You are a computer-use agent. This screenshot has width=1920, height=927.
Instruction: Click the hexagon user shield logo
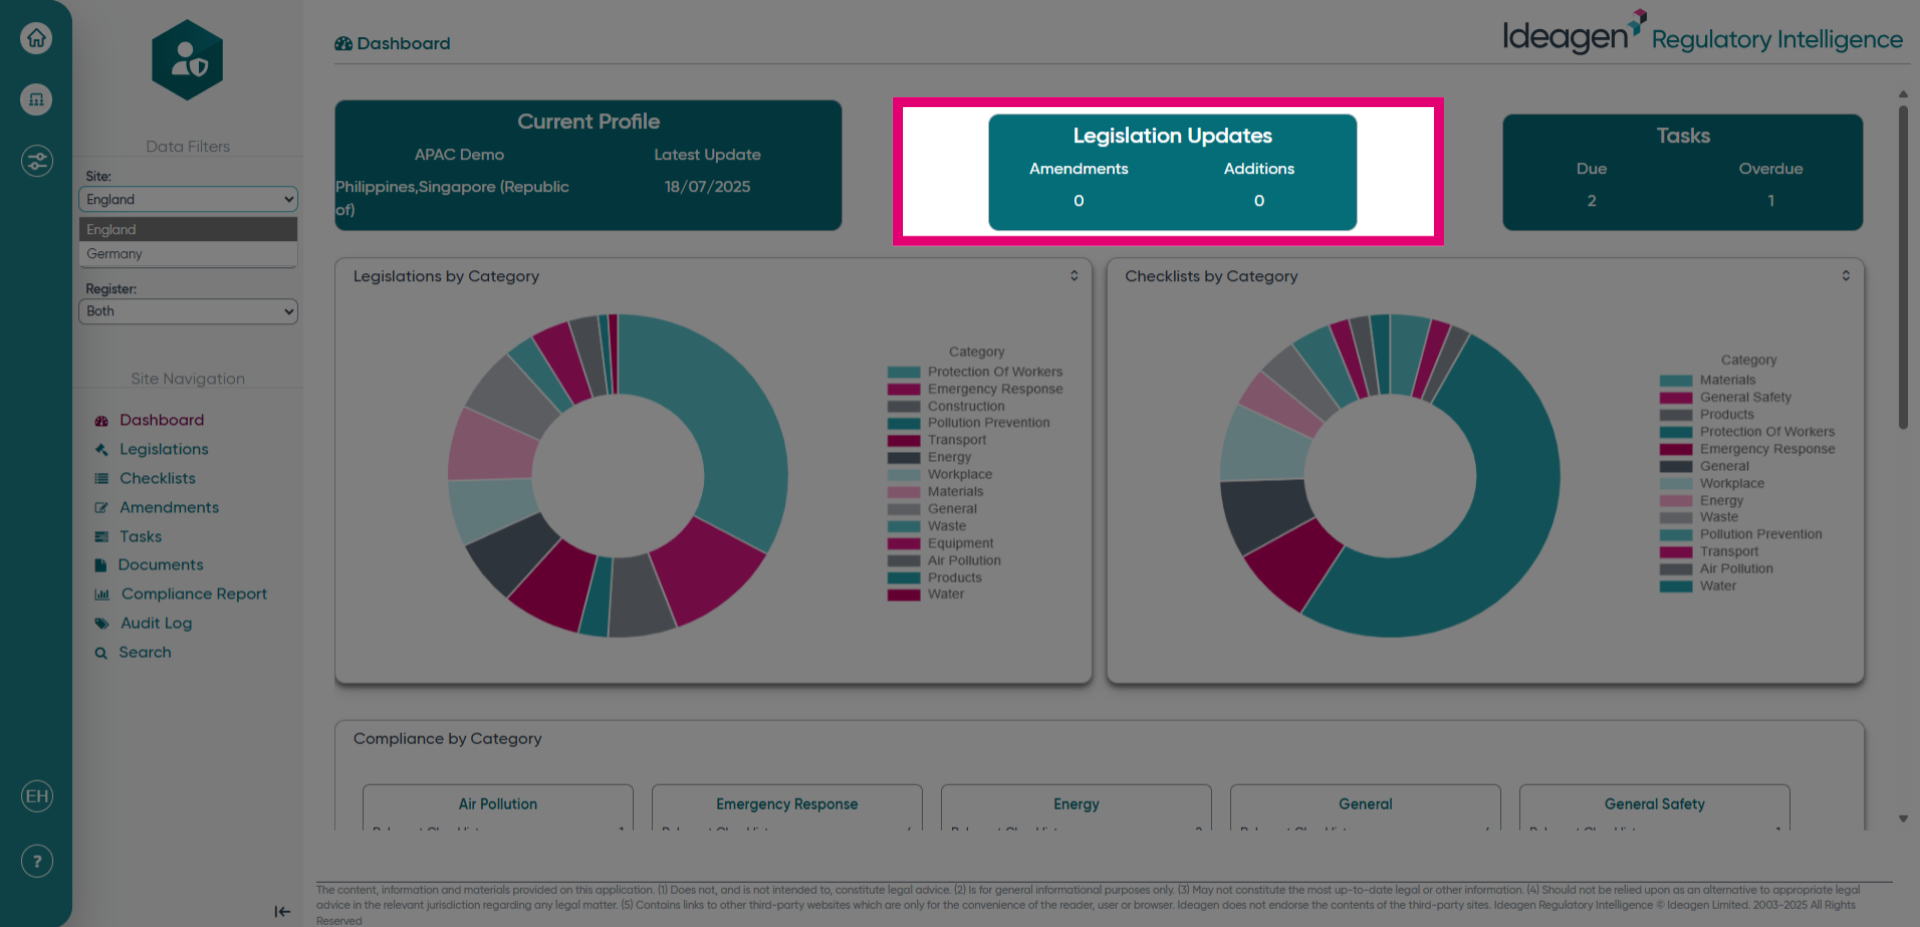pos(188,60)
